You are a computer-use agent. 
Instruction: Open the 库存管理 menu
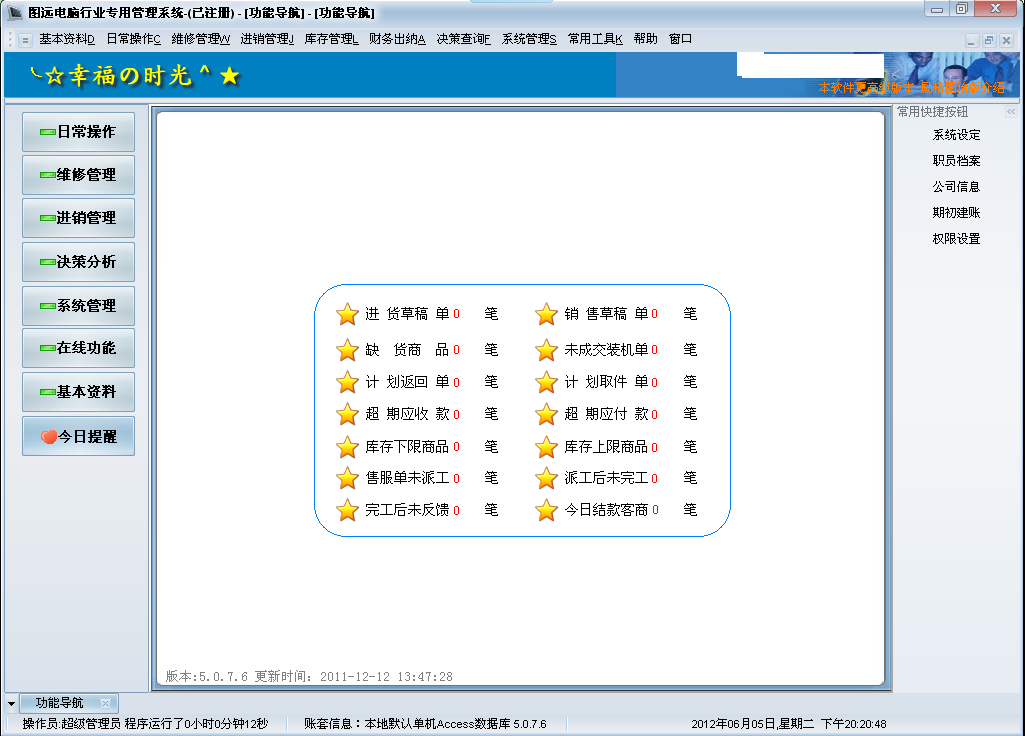pyautogui.click(x=331, y=39)
